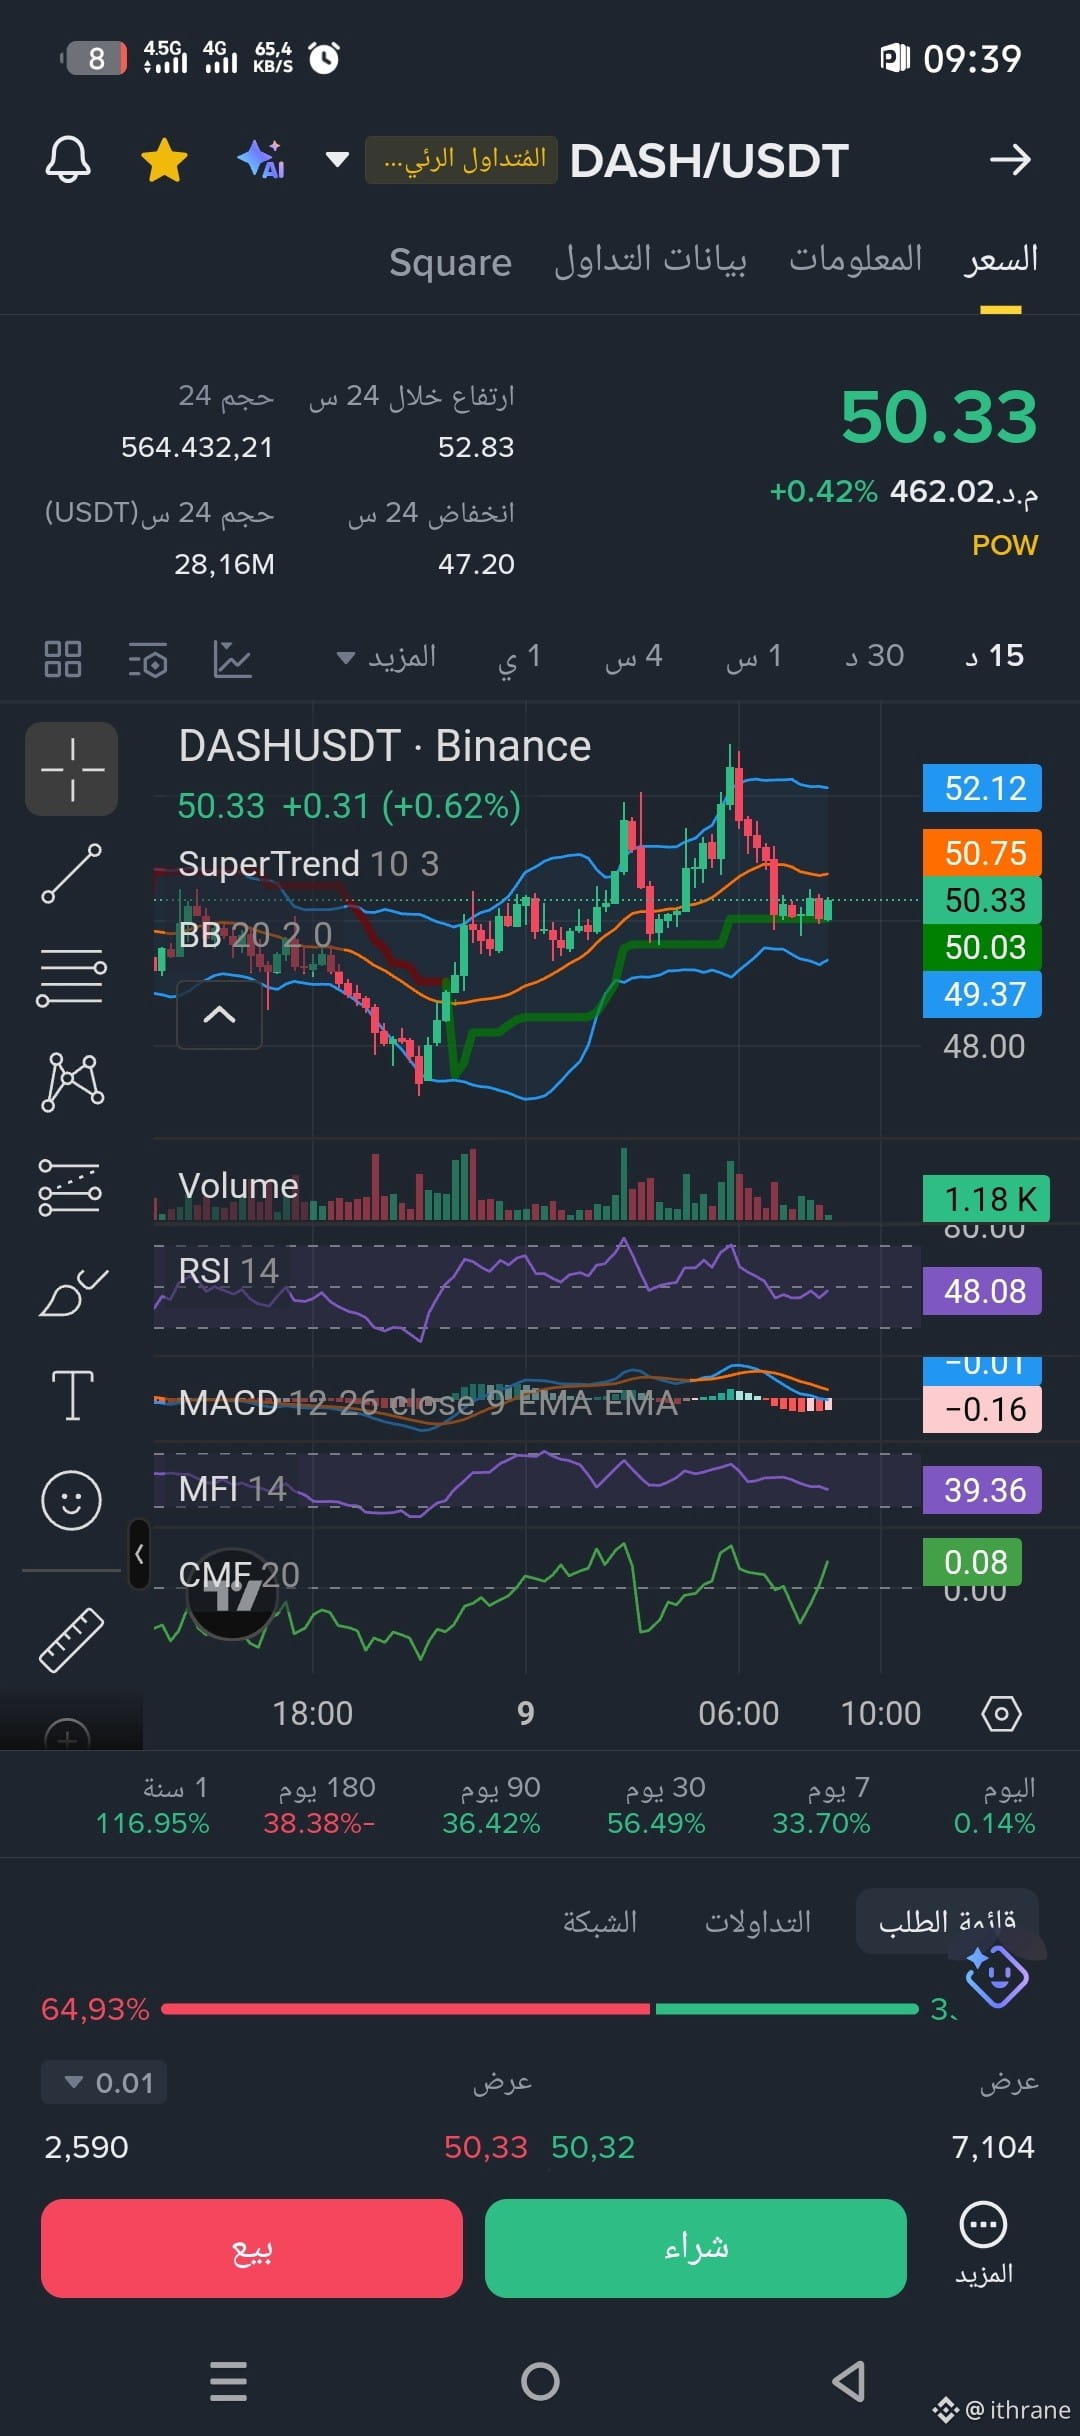Tap the MACD indicator label
1080x2436 pixels.
[x=428, y=1403]
